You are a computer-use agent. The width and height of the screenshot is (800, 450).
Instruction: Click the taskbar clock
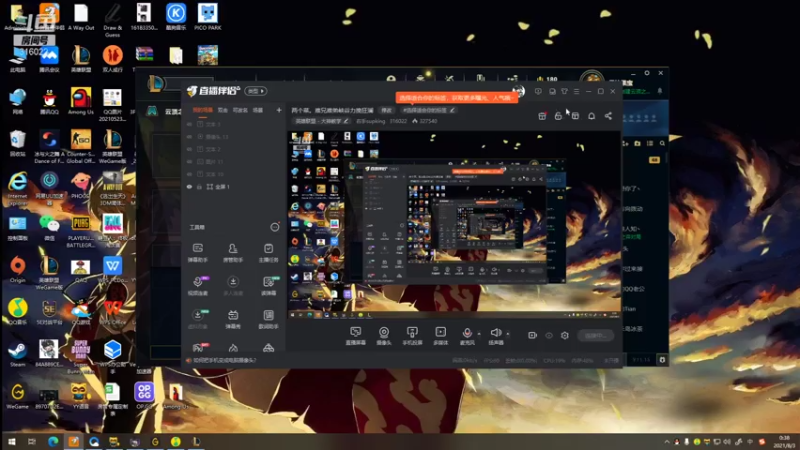click(783, 442)
